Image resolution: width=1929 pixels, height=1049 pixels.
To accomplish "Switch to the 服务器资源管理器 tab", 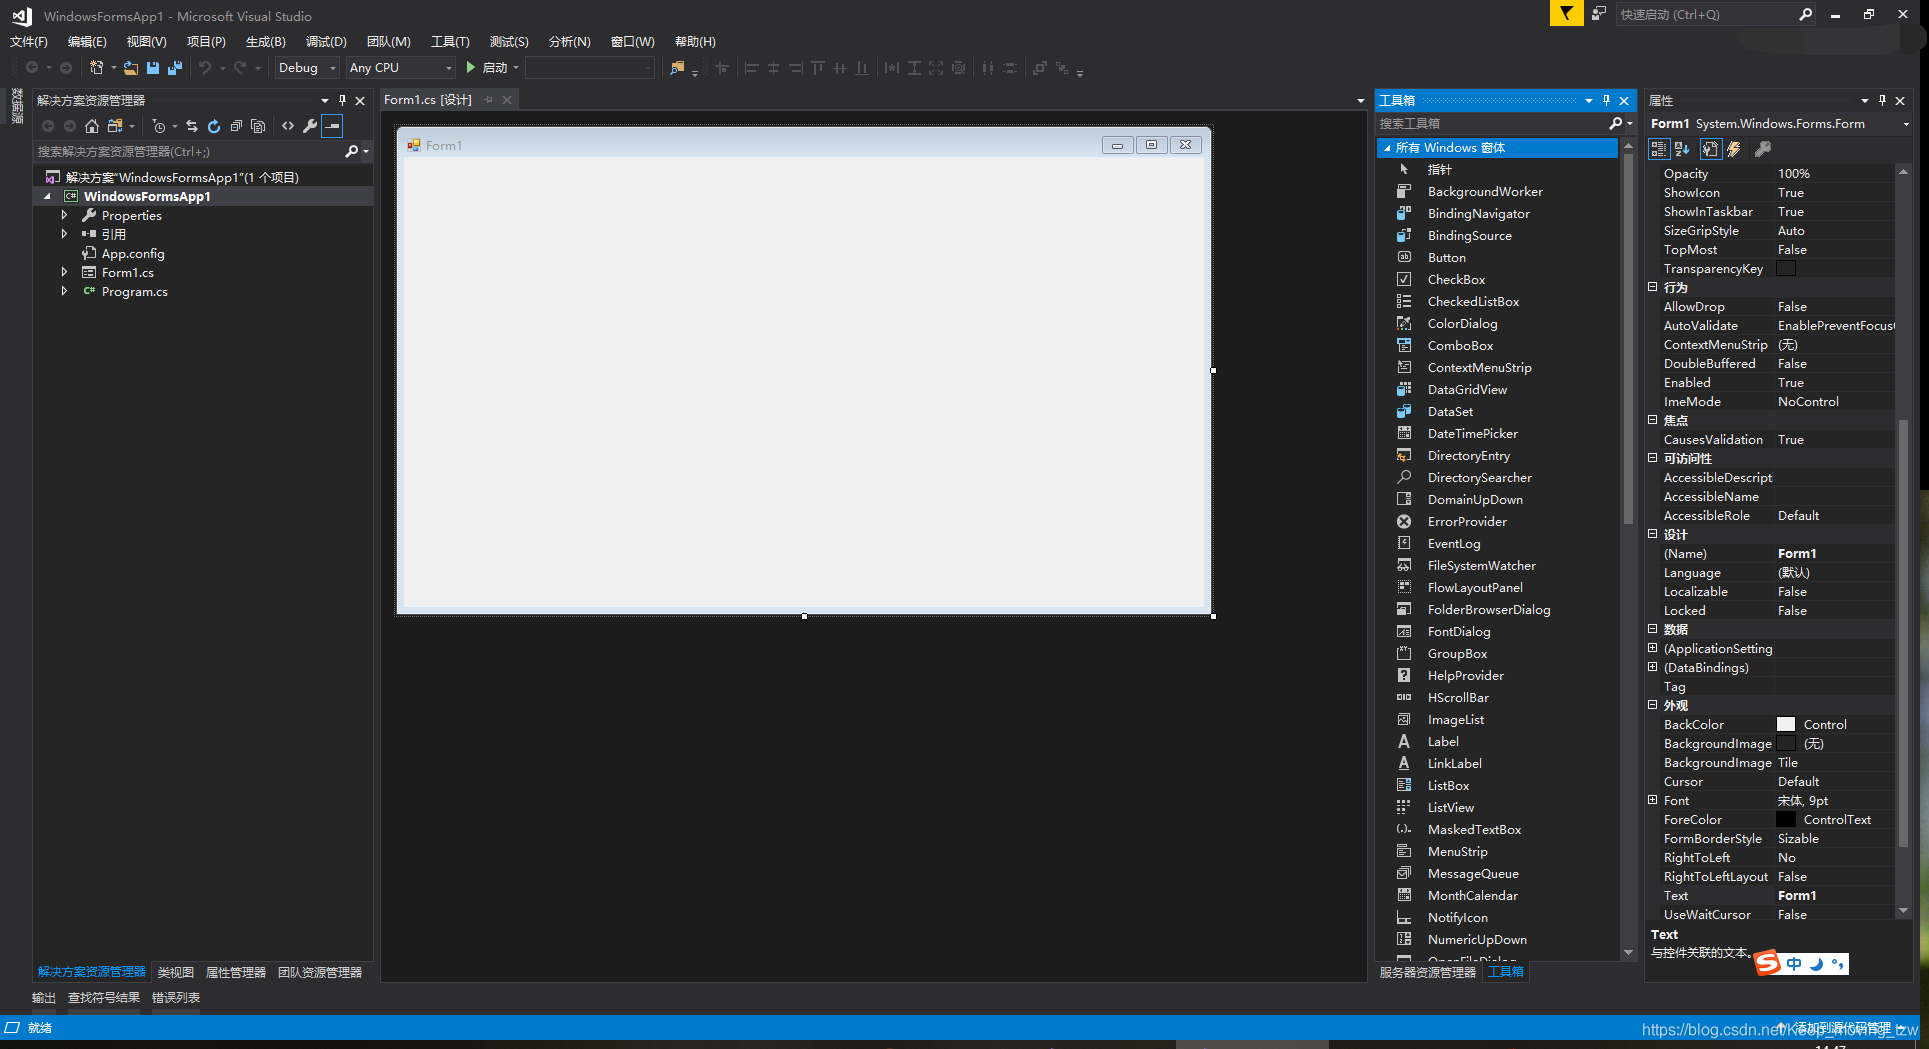I will coord(1428,972).
